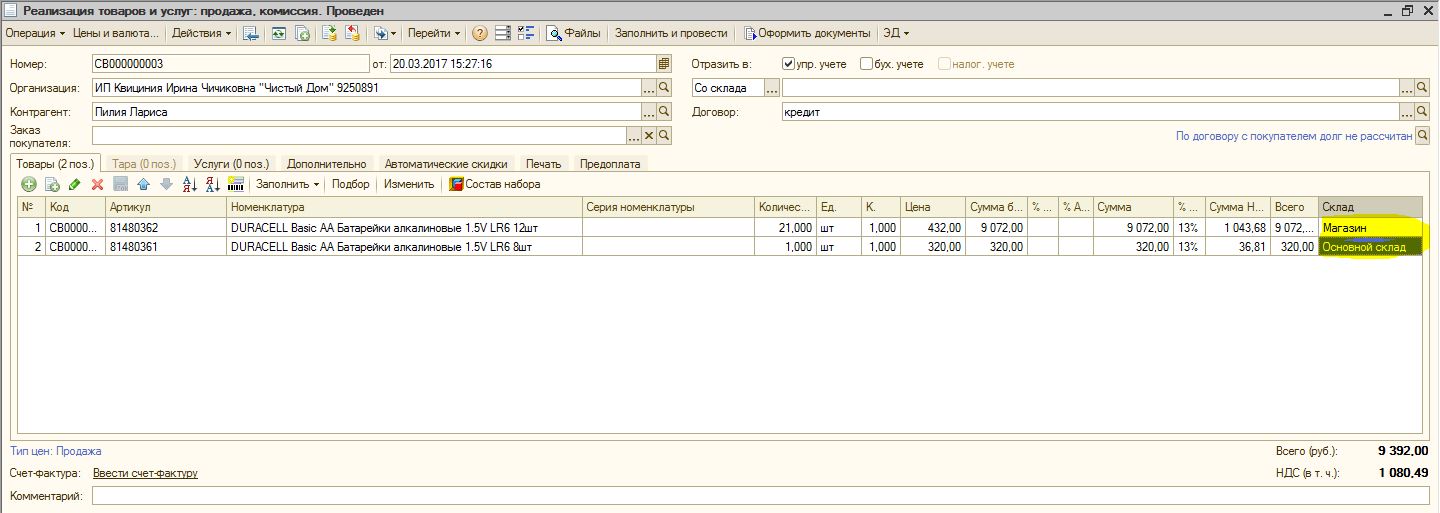Open the Автоматические скидки tab
The width and height of the screenshot is (1440, 513).
(x=446, y=163)
